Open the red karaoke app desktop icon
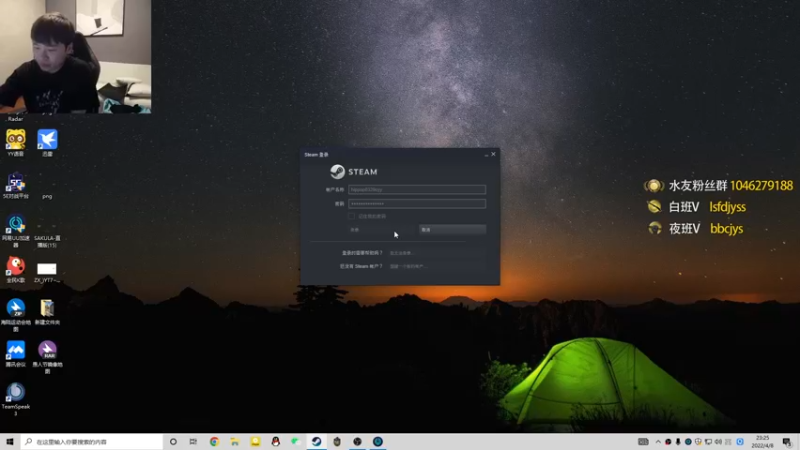Screen dimensions: 800x450 click(x=16, y=270)
